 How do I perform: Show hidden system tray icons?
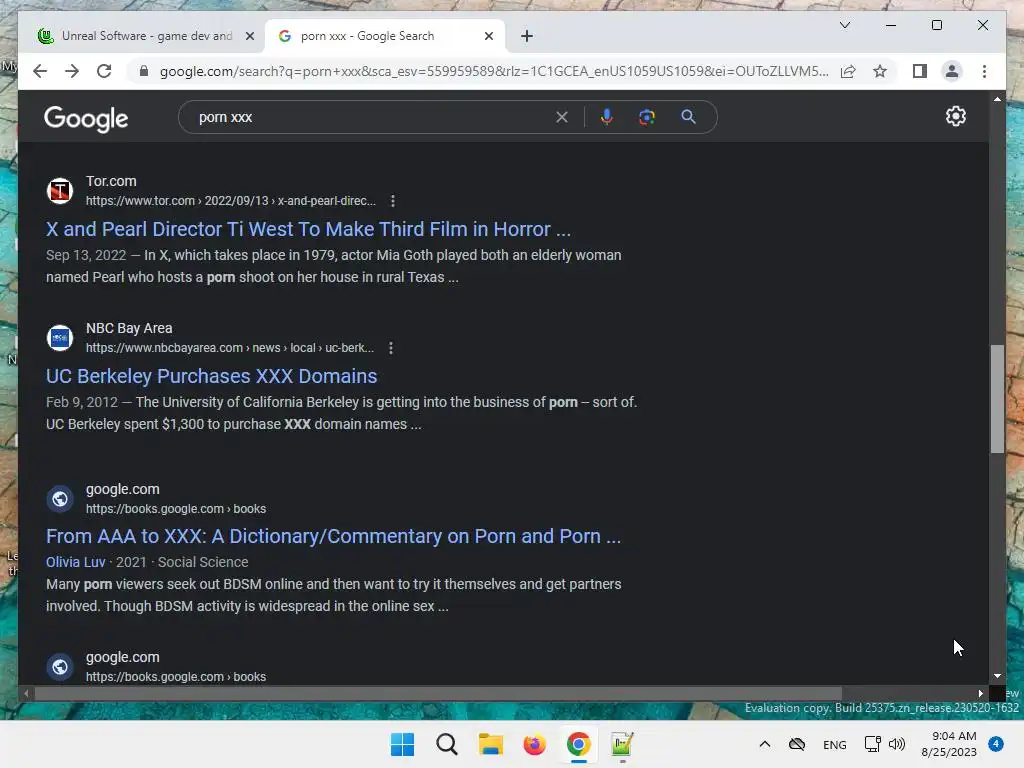tap(765, 744)
